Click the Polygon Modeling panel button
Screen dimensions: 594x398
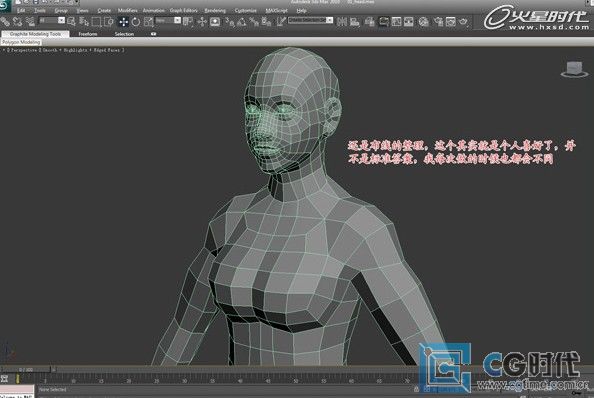pyautogui.click(x=21, y=42)
